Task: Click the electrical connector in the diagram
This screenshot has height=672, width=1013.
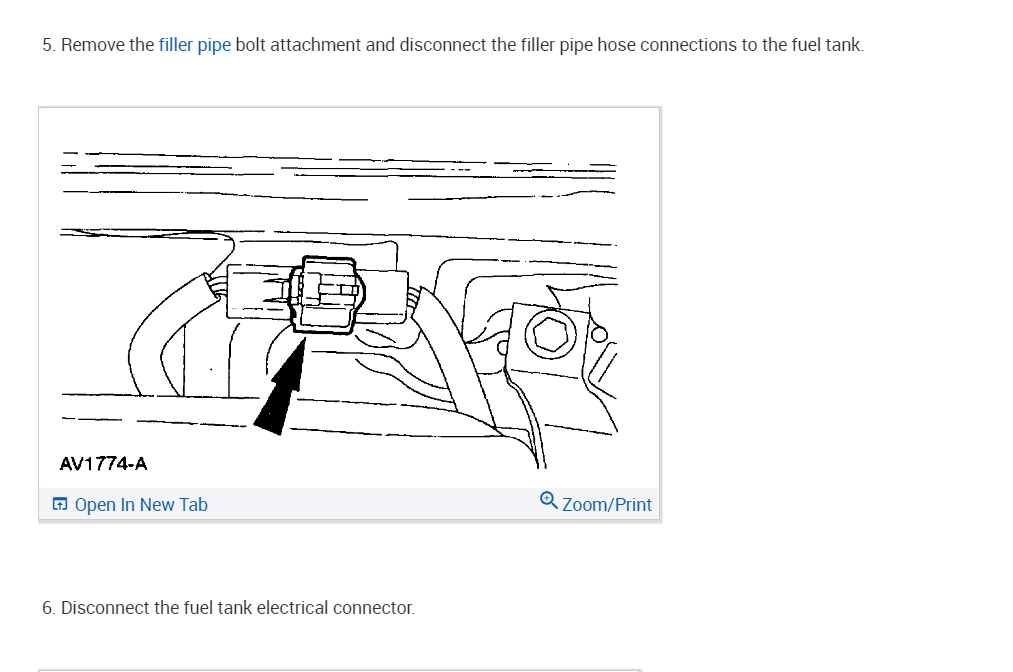Action: click(327, 295)
